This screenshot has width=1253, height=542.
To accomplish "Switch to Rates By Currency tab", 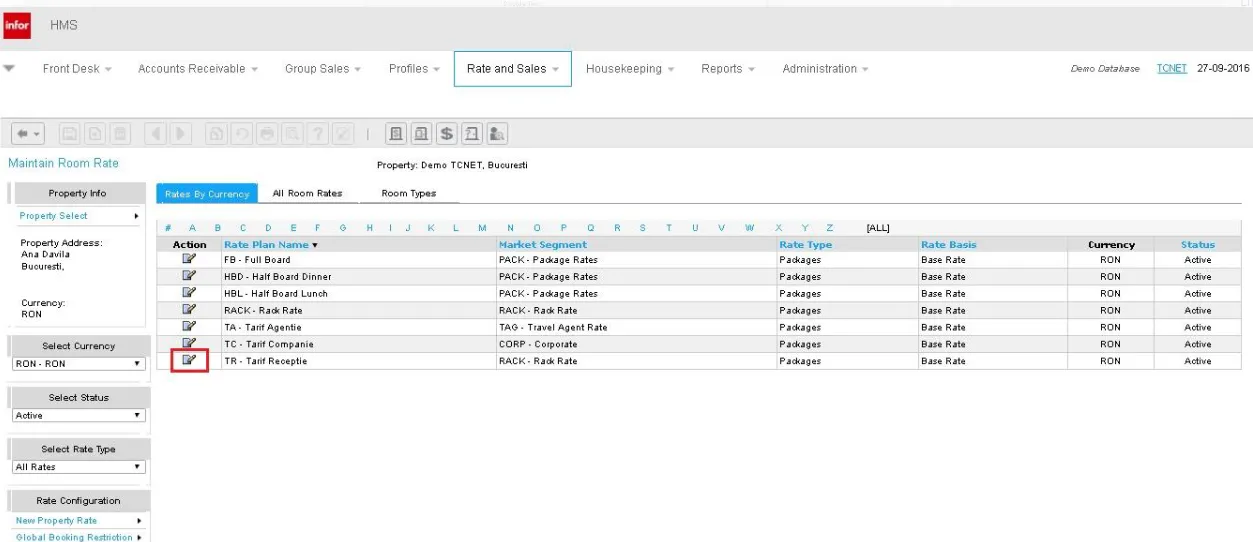I will click(x=207, y=193).
